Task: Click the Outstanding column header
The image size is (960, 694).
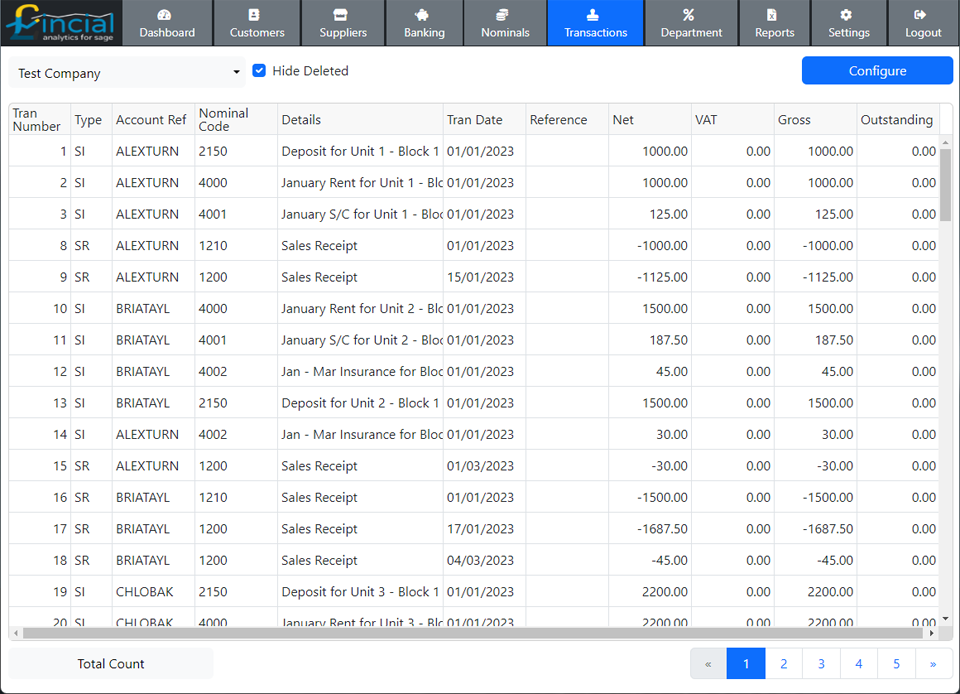Action: pos(898,119)
